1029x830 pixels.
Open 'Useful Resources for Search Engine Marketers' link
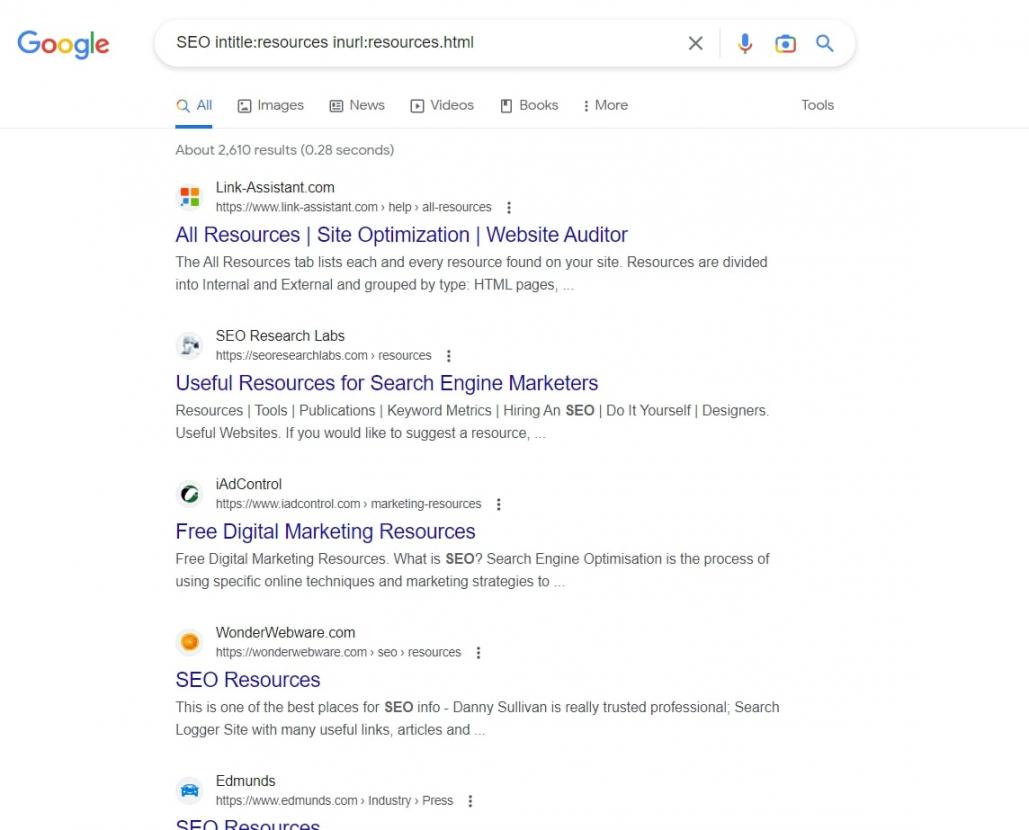(386, 383)
